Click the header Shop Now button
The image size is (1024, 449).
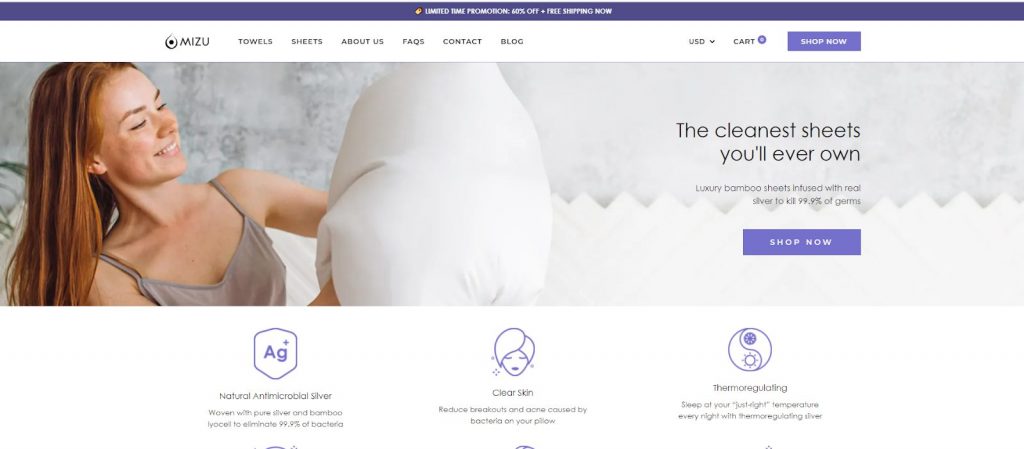click(824, 41)
